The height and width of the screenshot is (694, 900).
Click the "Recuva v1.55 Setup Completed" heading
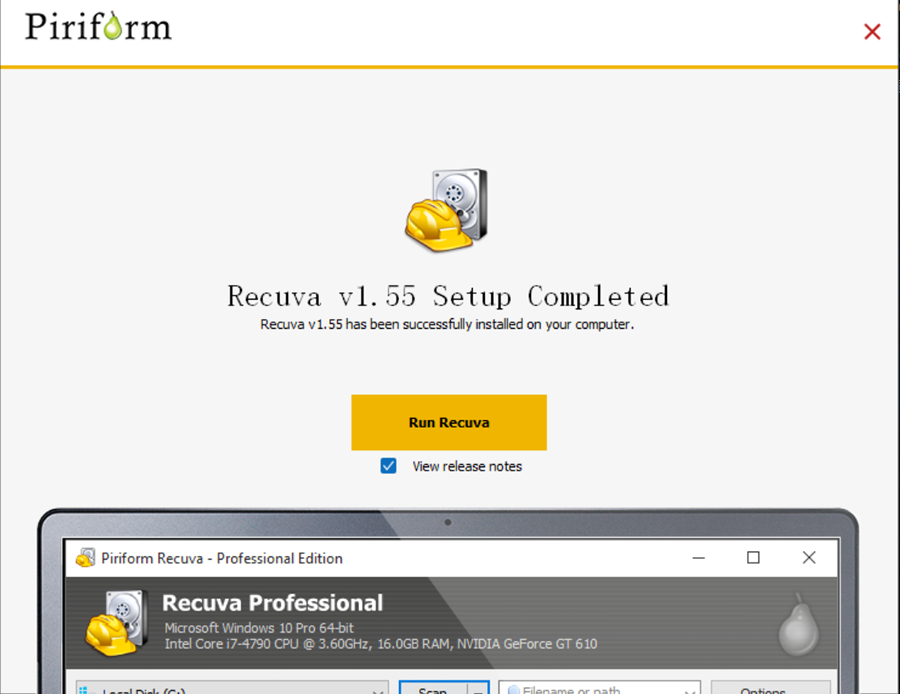click(448, 296)
